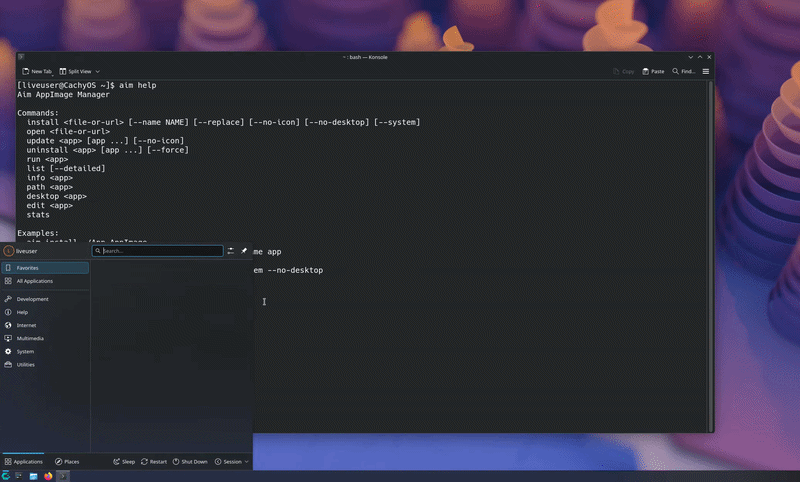Click the Copy toolbar button

click(623, 71)
